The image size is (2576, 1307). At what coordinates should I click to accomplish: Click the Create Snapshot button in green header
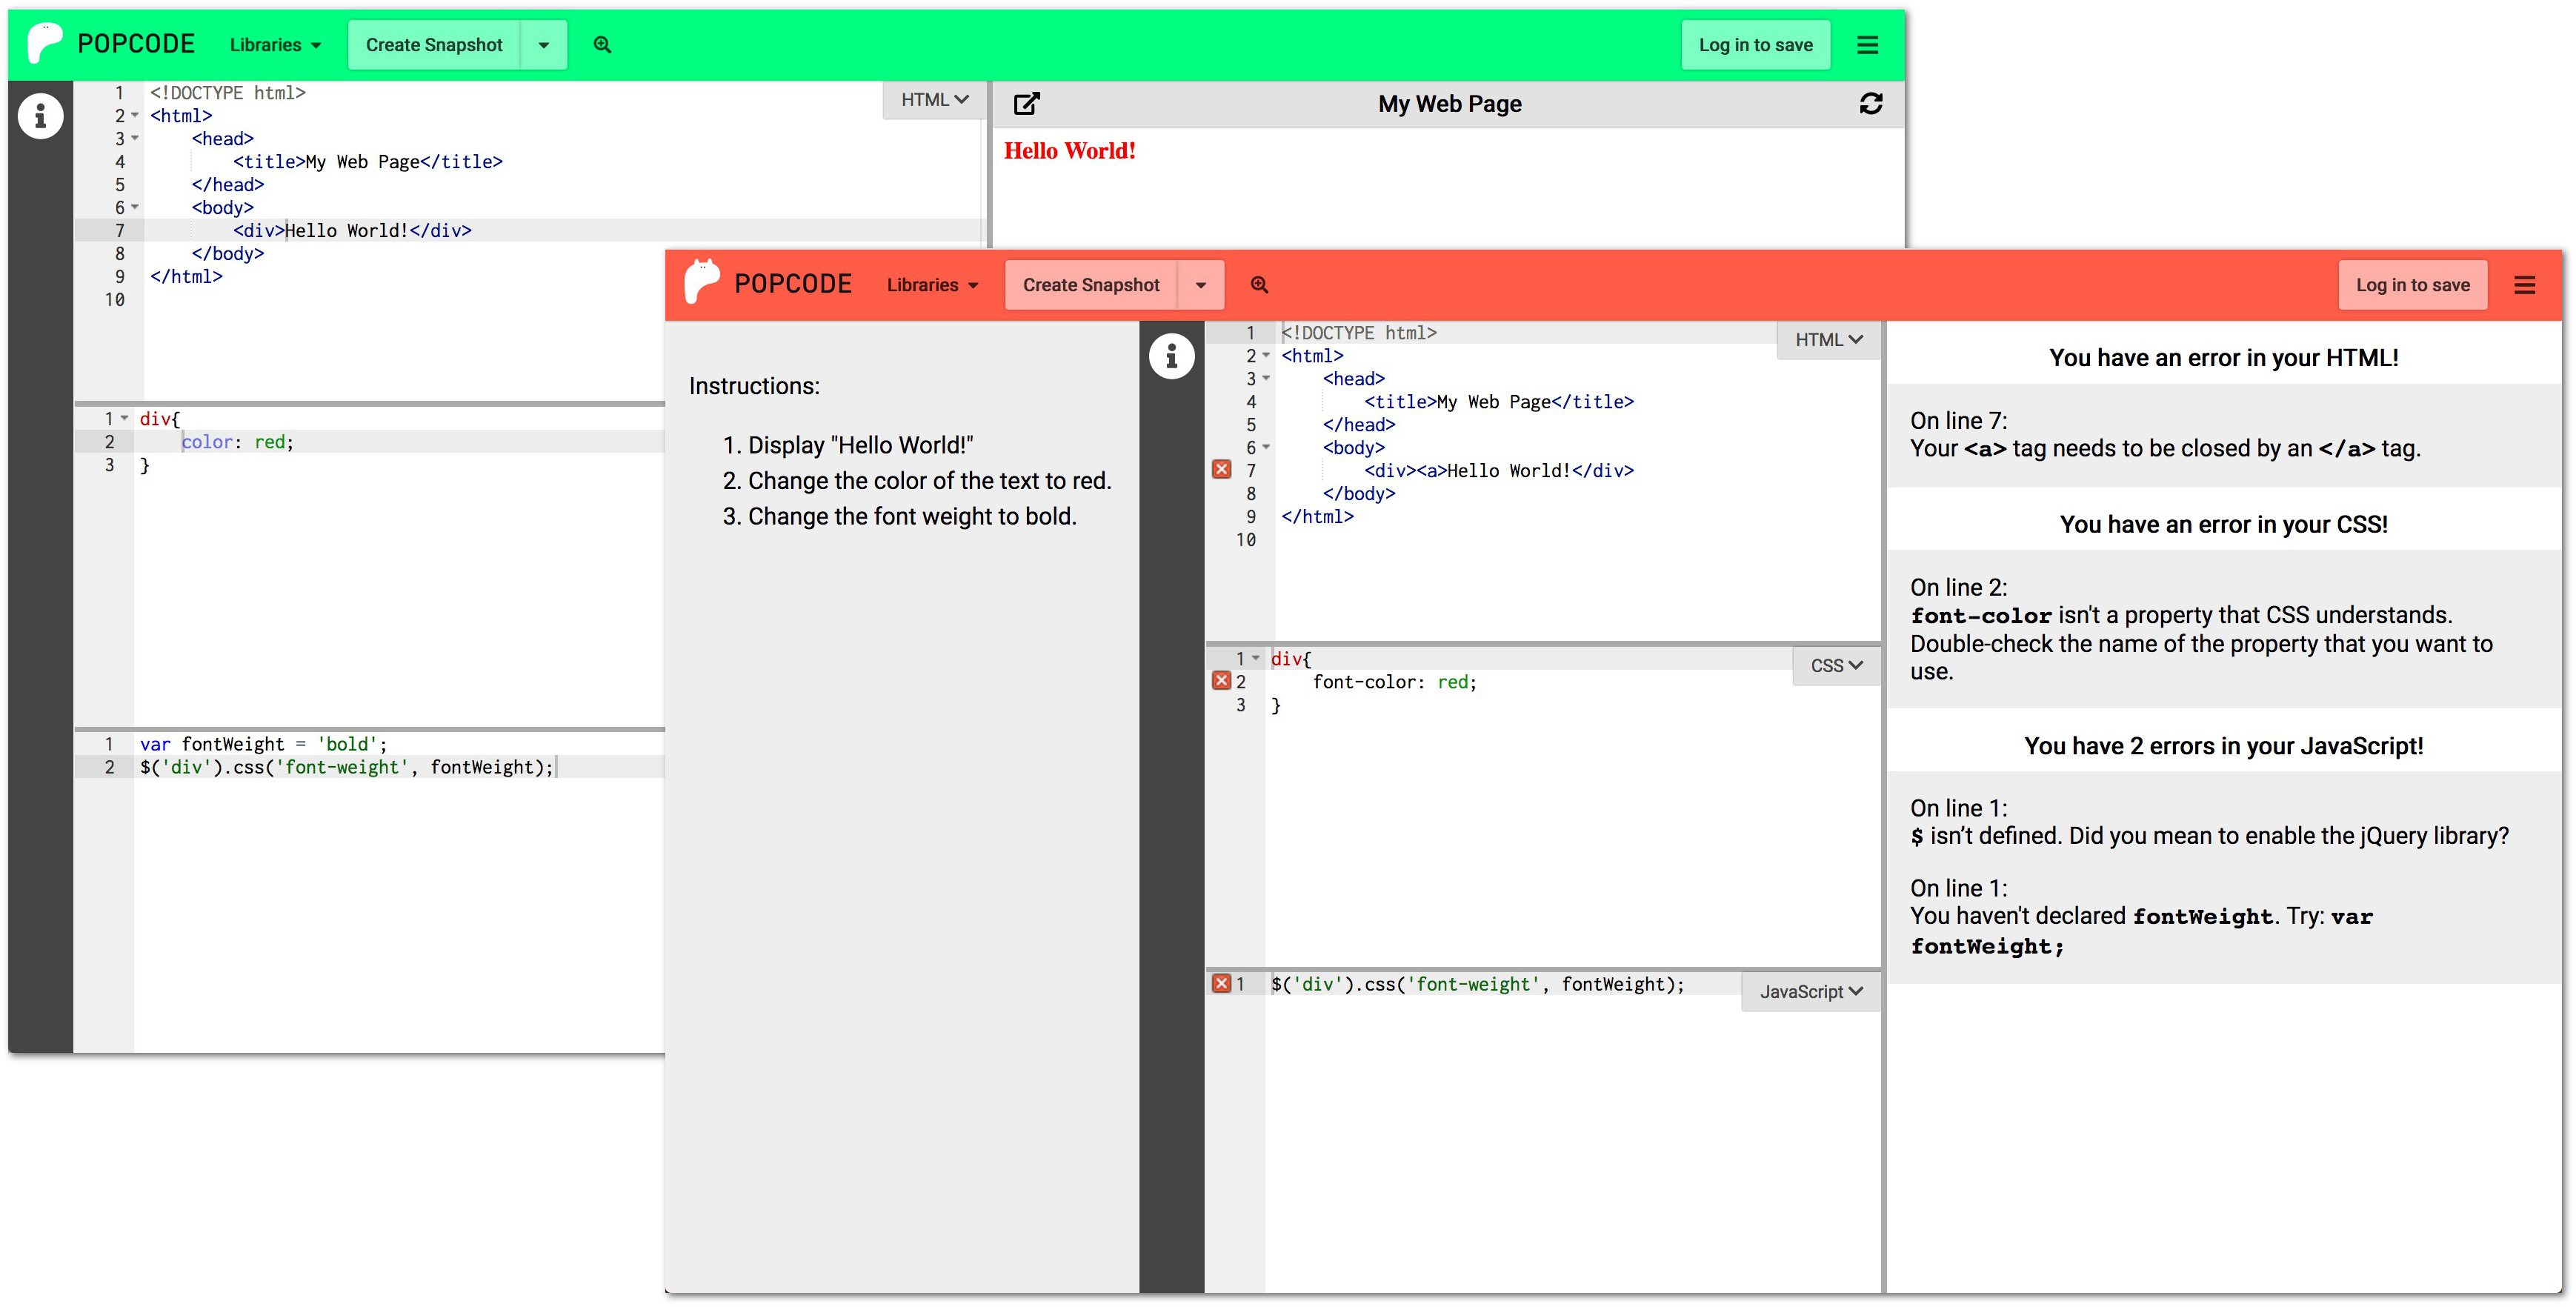click(434, 45)
